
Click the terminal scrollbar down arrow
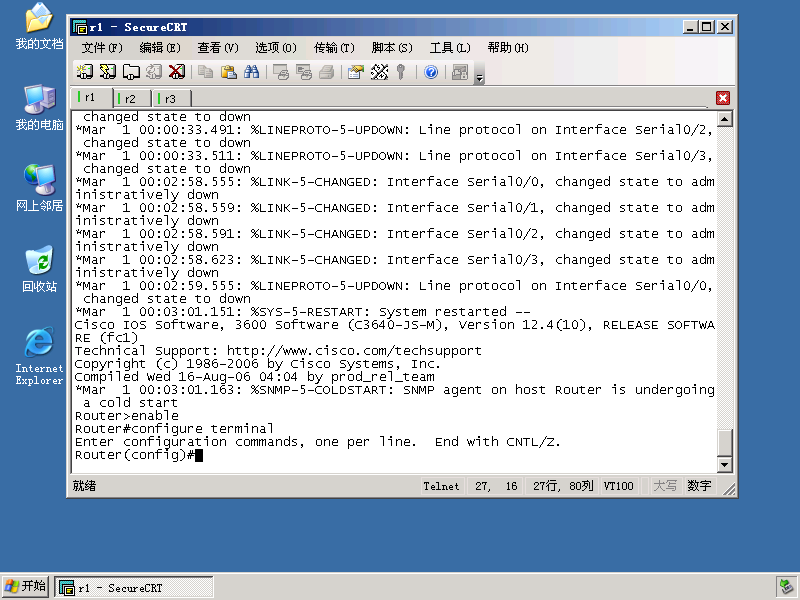tap(724, 464)
